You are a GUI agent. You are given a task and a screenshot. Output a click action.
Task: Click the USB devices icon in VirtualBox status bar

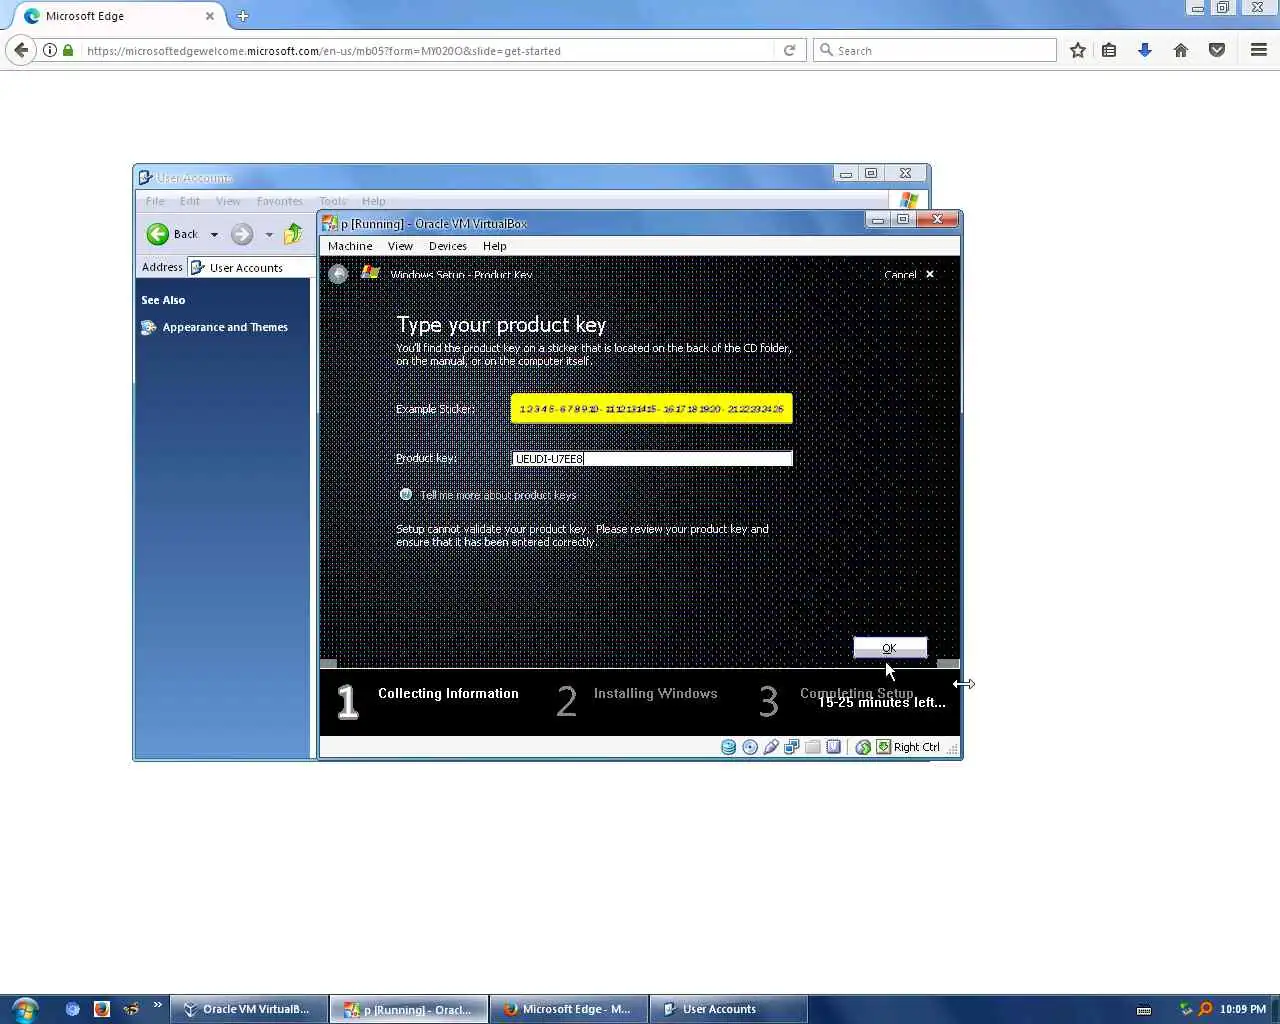pos(771,747)
